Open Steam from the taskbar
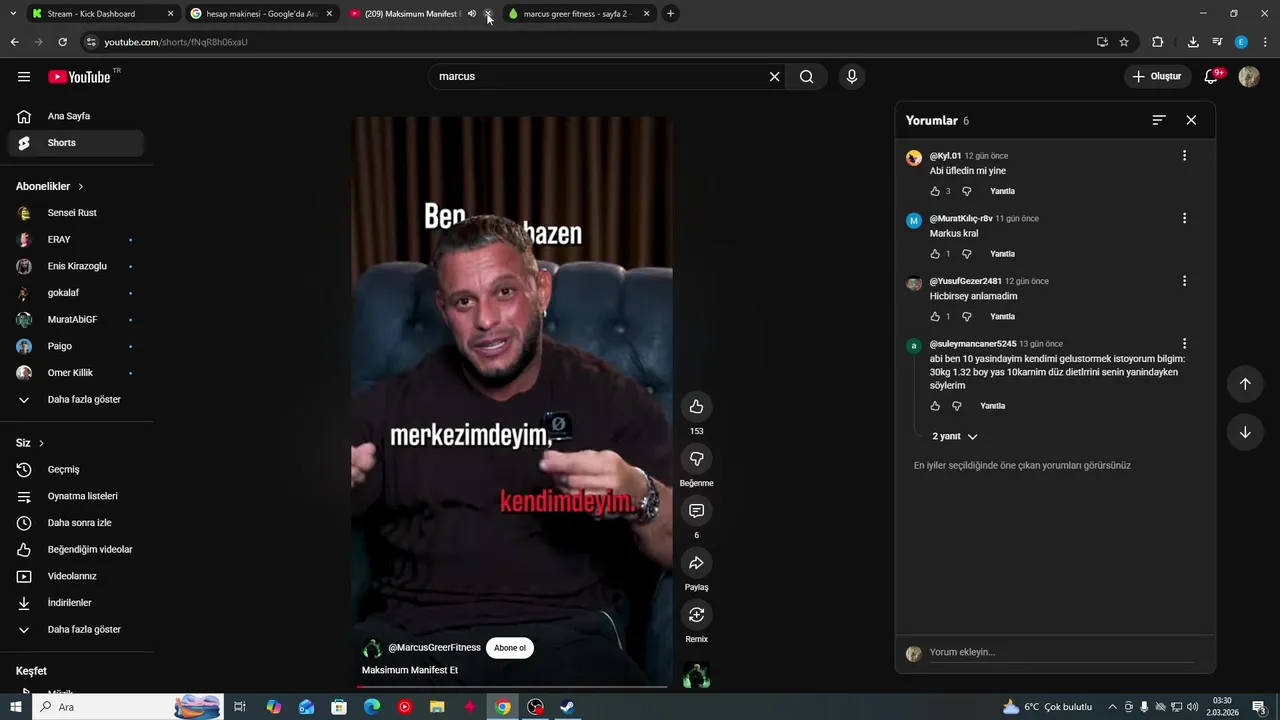This screenshot has width=1280, height=720. (x=567, y=707)
